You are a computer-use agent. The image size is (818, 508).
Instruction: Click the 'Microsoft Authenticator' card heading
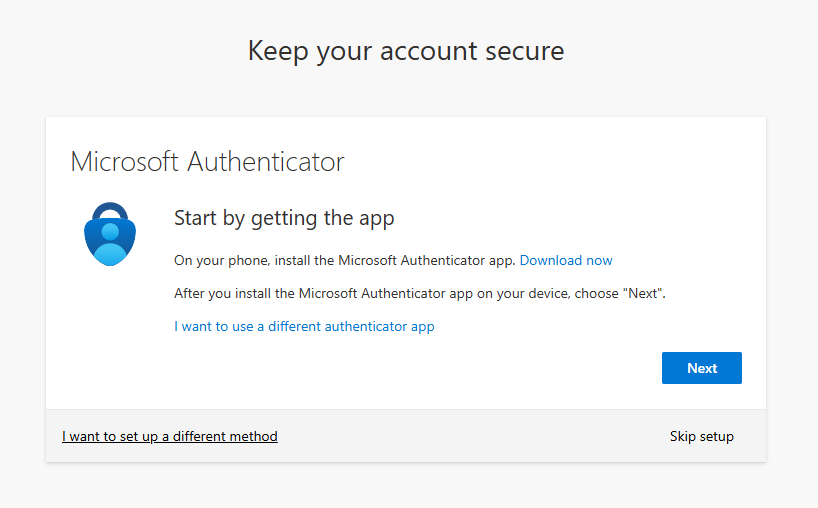pyautogui.click(x=207, y=162)
